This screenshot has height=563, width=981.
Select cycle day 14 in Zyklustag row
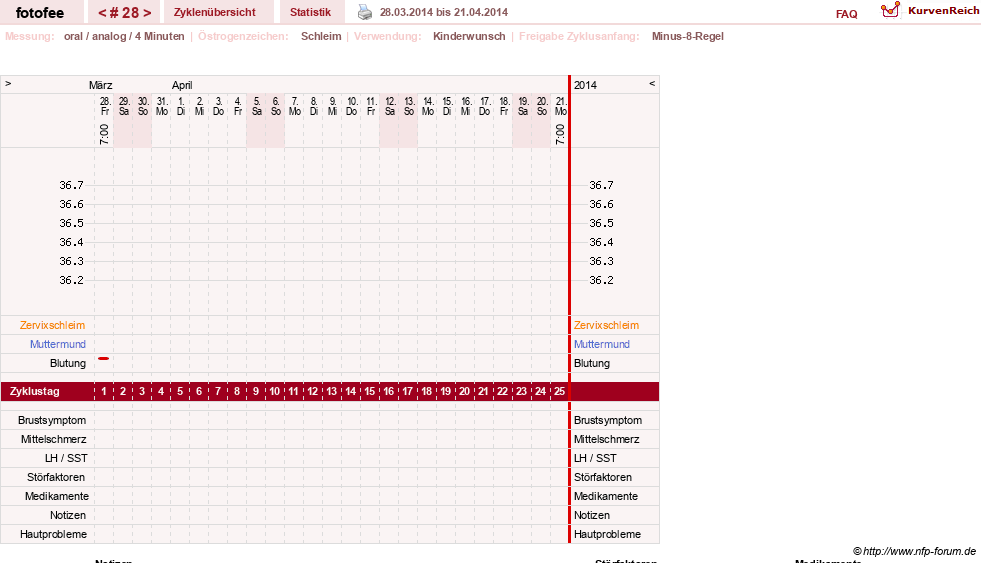tap(351, 392)
